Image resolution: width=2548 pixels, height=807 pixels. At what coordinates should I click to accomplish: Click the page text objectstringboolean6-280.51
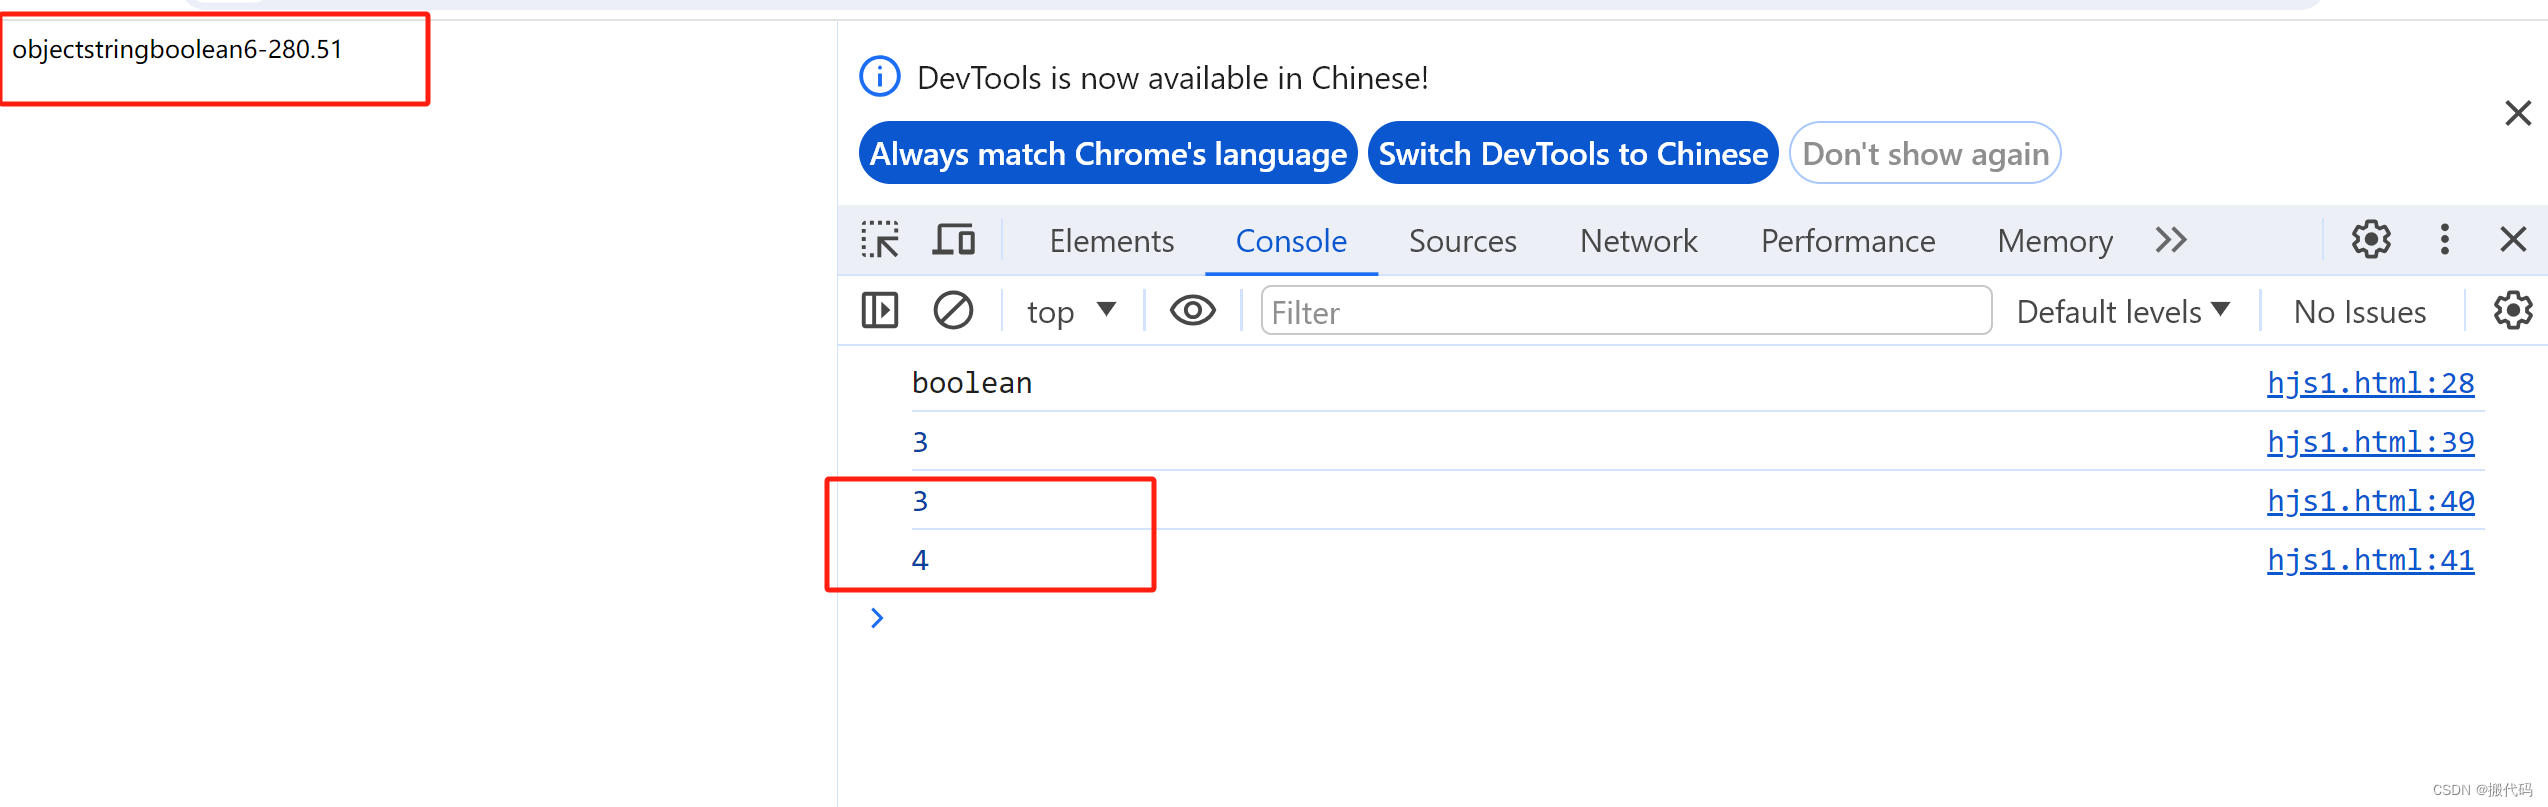click(x=177, y=49)
